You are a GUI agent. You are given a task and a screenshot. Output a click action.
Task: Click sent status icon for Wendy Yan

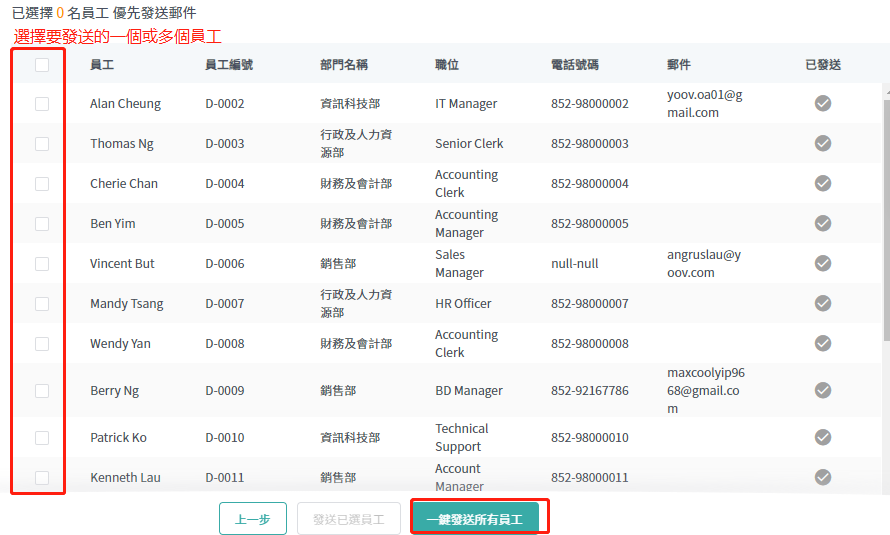point(823,343)
